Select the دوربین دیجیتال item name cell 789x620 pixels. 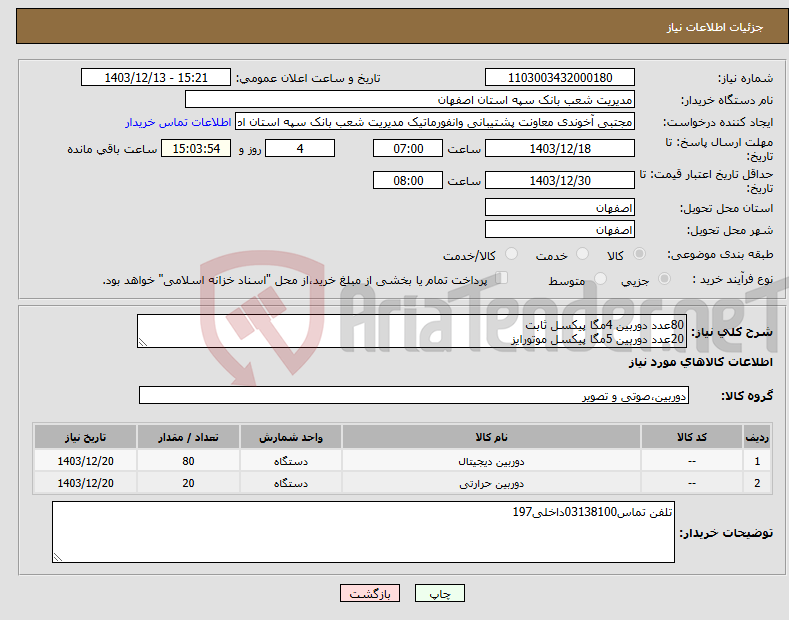[x=492, y=461]
